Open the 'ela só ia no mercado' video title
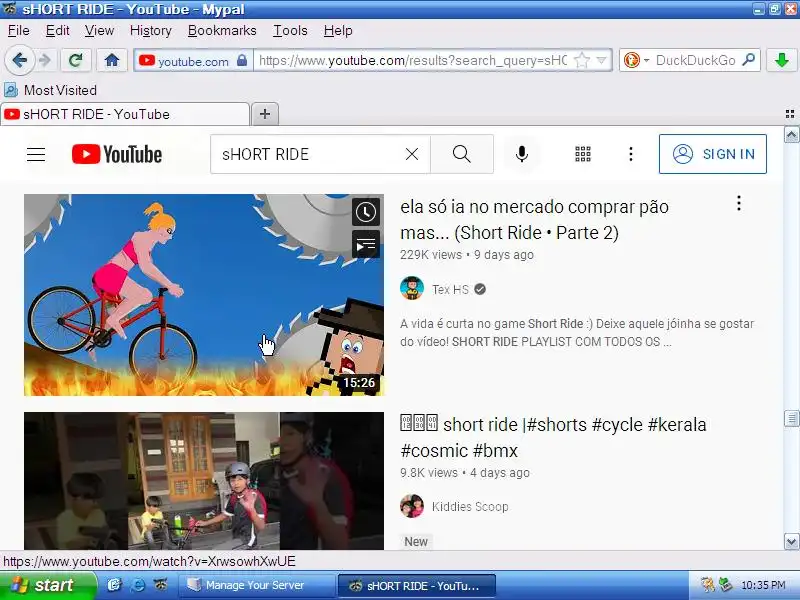Viewport: 800px width, 600px height. click(x=534, y=220)
